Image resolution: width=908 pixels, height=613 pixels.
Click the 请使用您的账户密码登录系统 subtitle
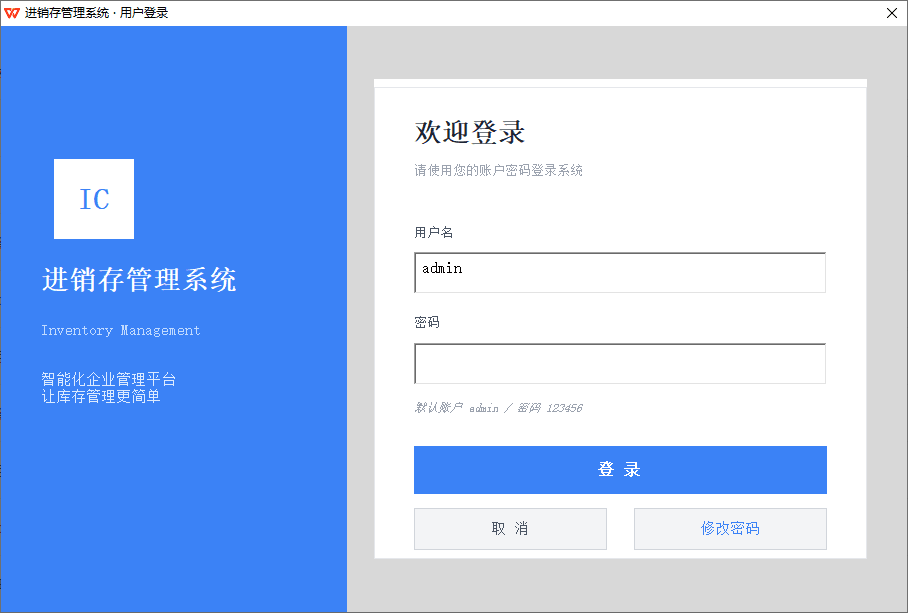pos(498,170)
